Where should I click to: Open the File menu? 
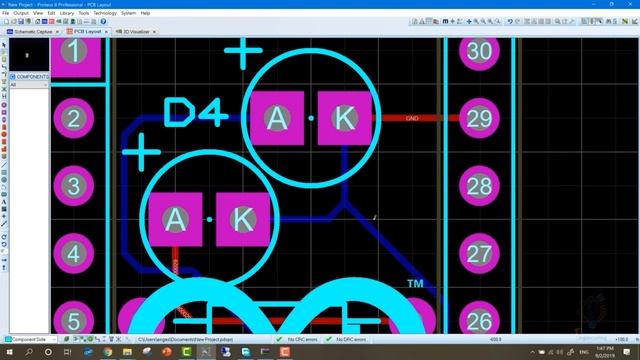(5, 13)
